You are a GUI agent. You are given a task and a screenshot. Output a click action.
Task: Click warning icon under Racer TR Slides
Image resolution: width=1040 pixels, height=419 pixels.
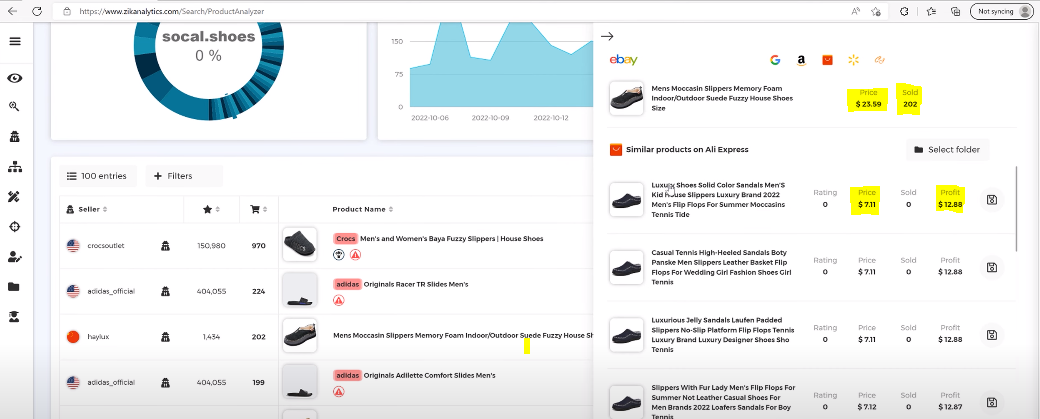click(x=338, y=300)
